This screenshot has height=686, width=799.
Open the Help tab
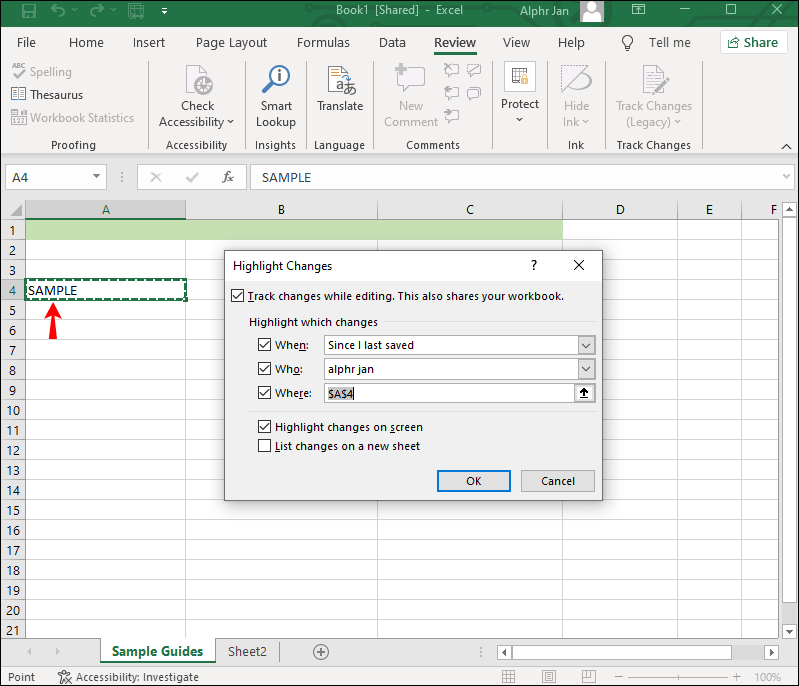(x=571, y=42)
